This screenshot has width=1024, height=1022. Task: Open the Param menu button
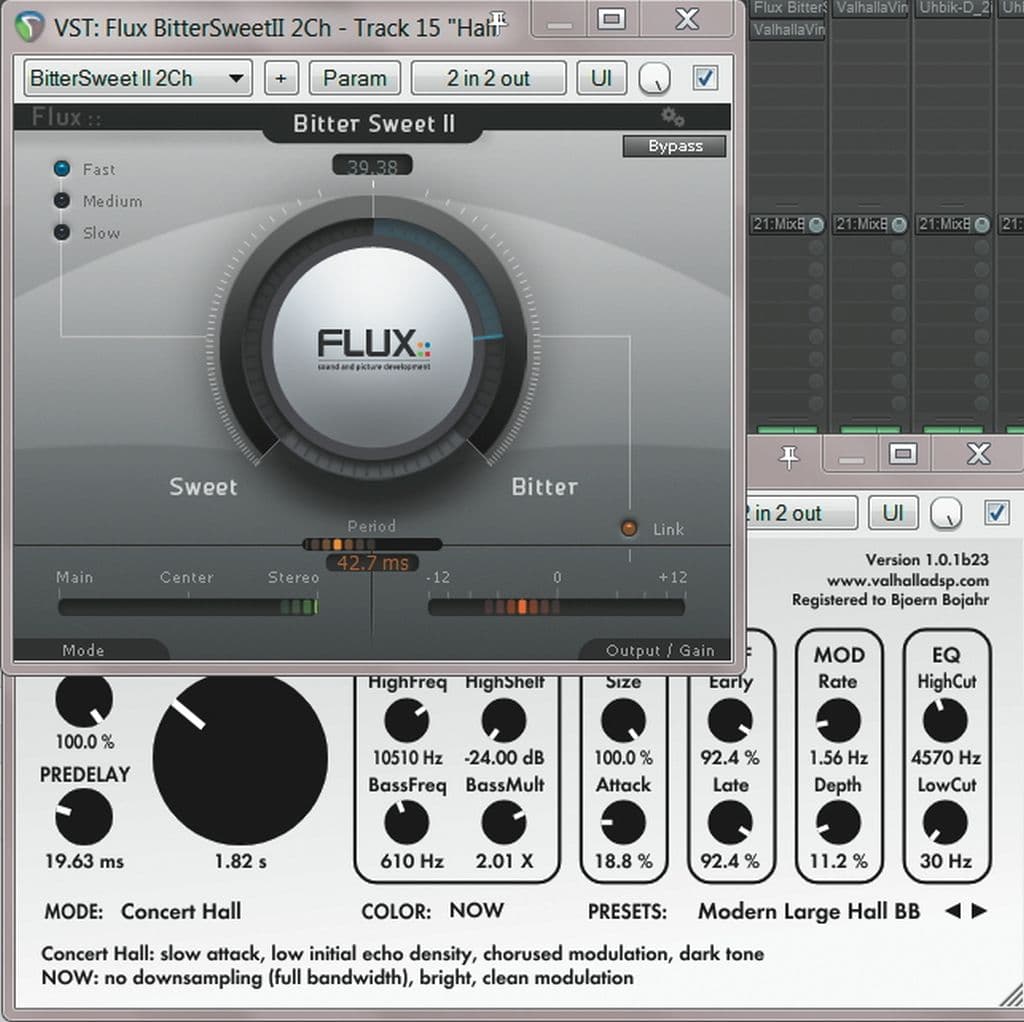coord(355,78)
